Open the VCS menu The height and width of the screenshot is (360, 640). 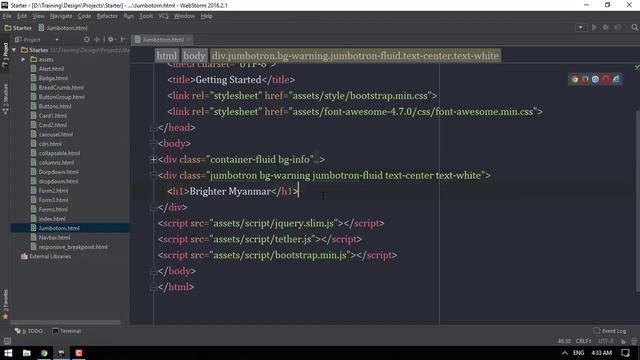point(163,16)
